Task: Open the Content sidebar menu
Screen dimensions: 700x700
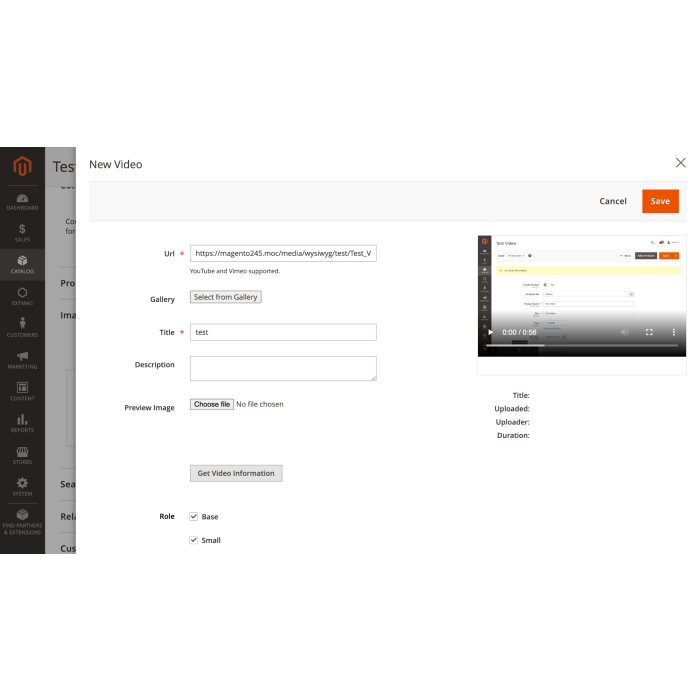Action: [22, 392]
